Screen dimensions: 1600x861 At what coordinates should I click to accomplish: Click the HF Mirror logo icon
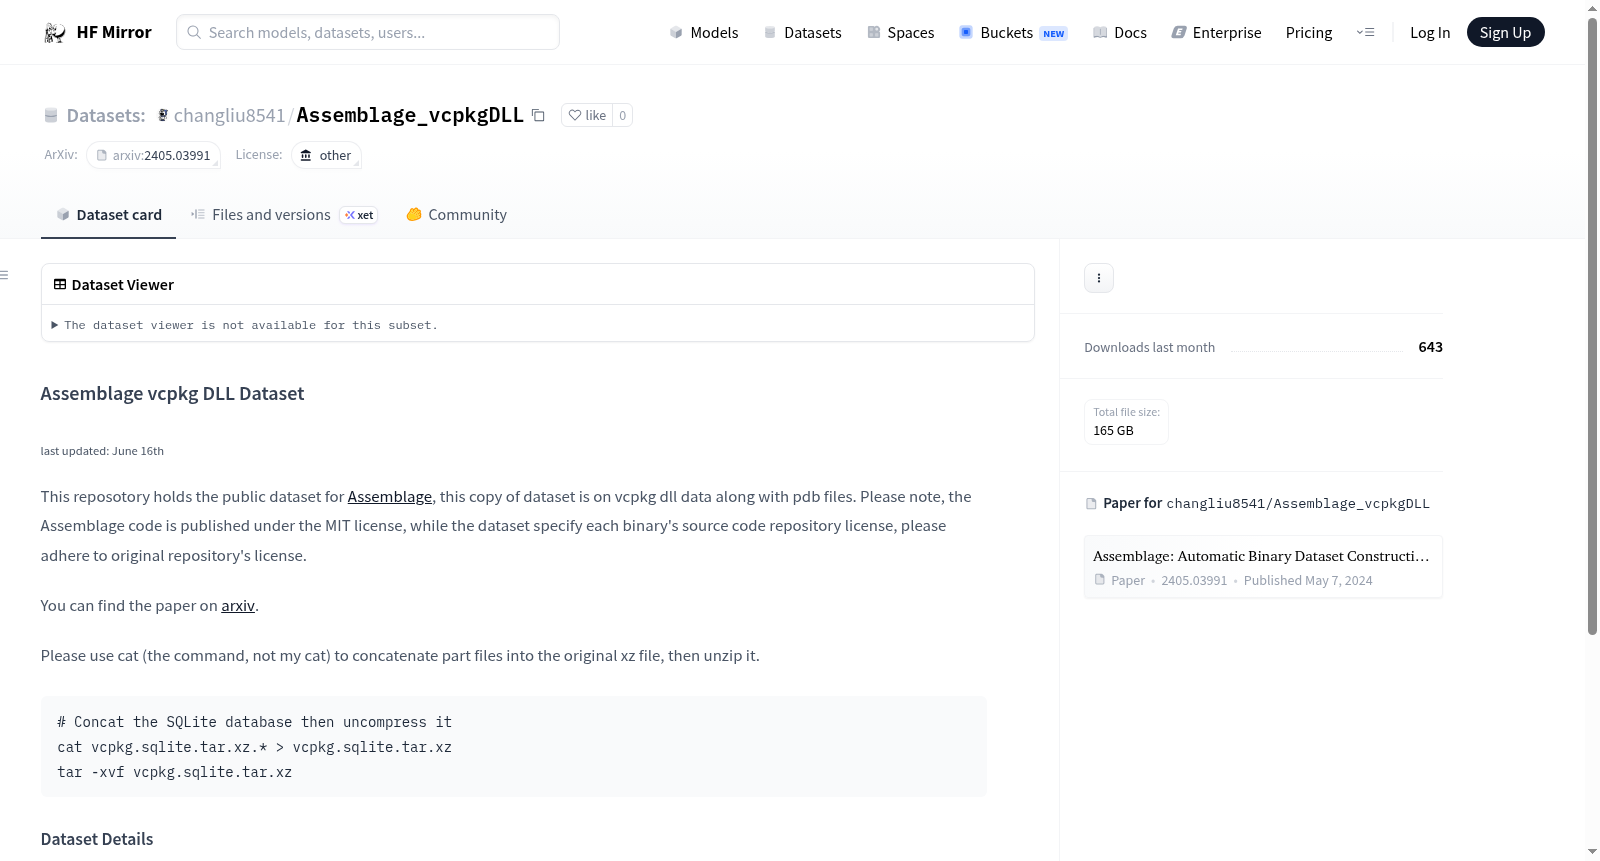pyautogui.click(x=55, y=33)
